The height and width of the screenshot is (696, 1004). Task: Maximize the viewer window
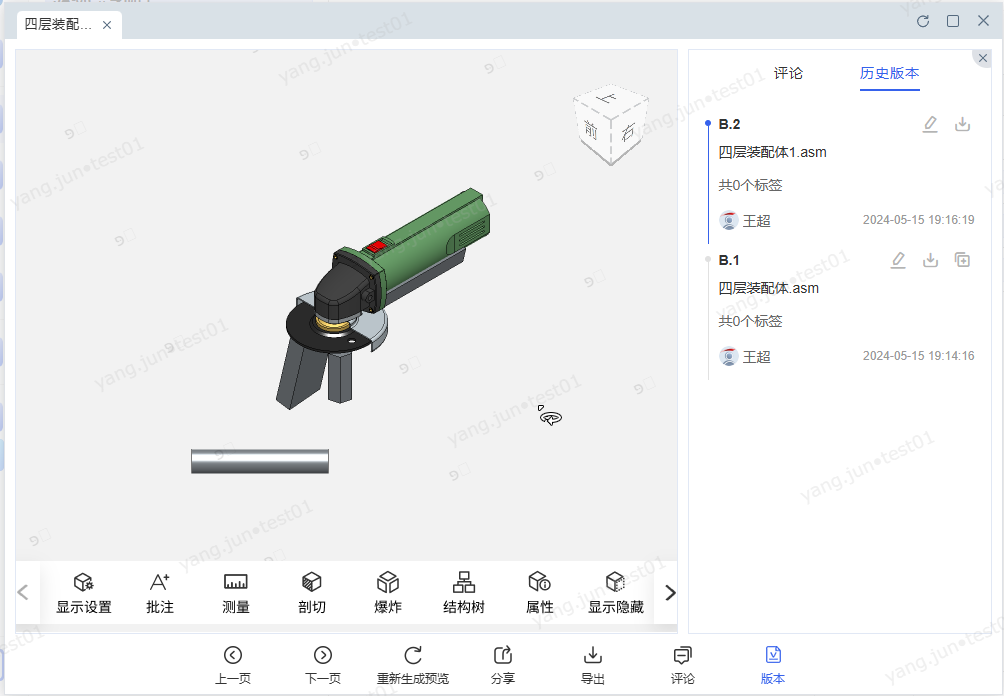[953, 21]
